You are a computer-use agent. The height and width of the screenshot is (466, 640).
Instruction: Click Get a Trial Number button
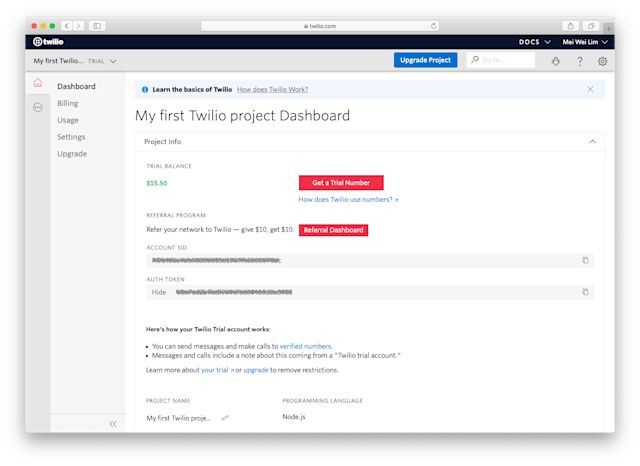coord(341,183)
